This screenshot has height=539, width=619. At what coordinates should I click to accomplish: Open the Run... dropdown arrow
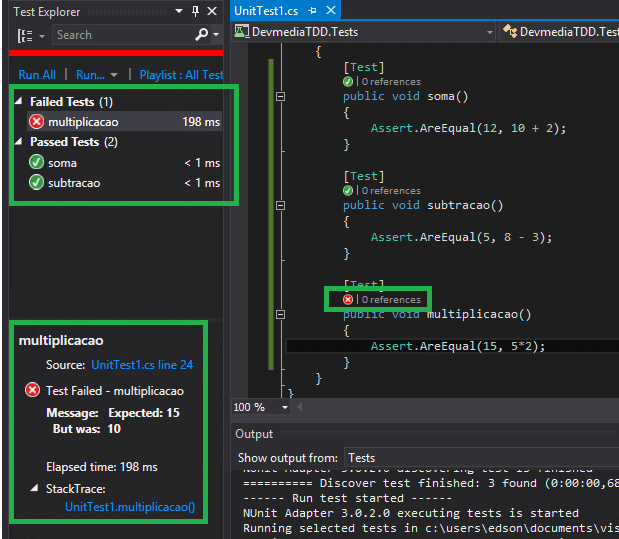(x=114, y=75)
